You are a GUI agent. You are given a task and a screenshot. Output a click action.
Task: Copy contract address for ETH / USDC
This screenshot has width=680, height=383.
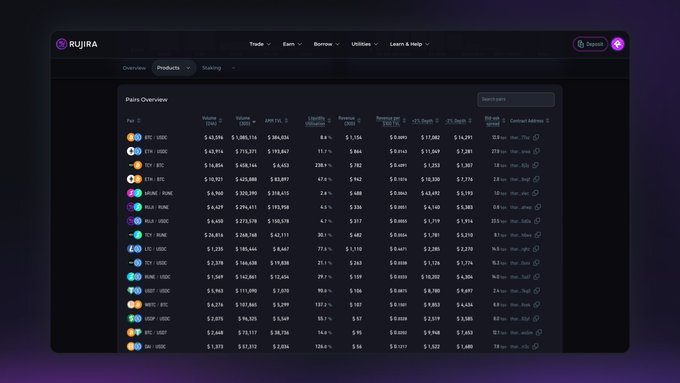(x=536, y=151)
